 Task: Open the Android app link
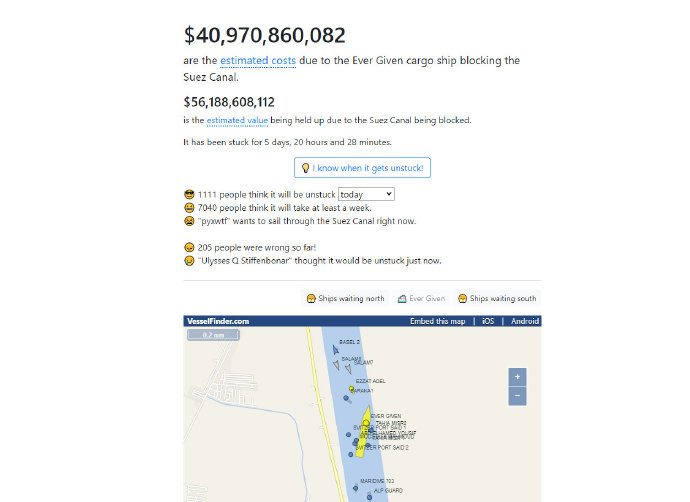click(524, 321)
